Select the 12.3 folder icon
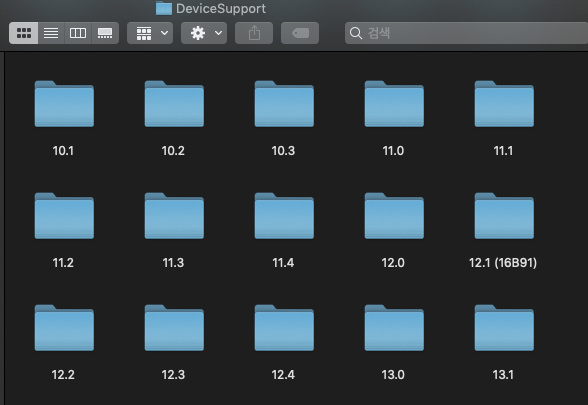This screenshot has width=588, height=405. (174, 328)
